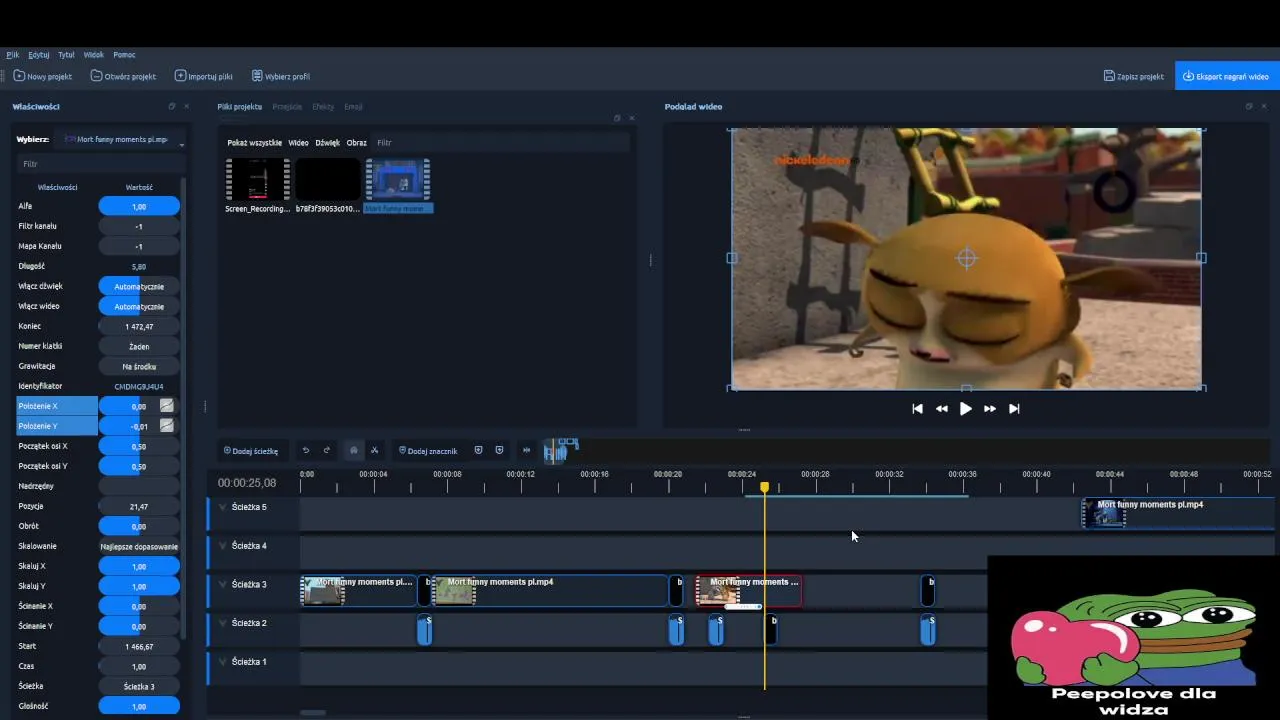
Task: Click the properties Filtr input field
Action: click(x=99, y=164)
